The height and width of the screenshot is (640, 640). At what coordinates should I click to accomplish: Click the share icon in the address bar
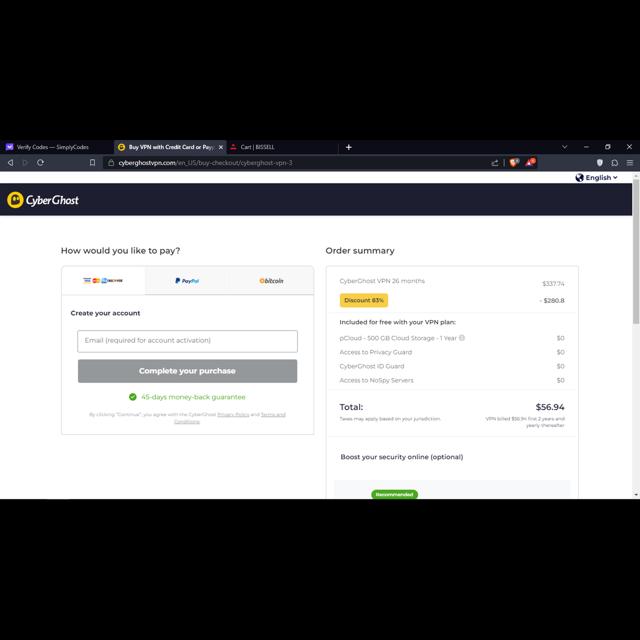(495, 163)
